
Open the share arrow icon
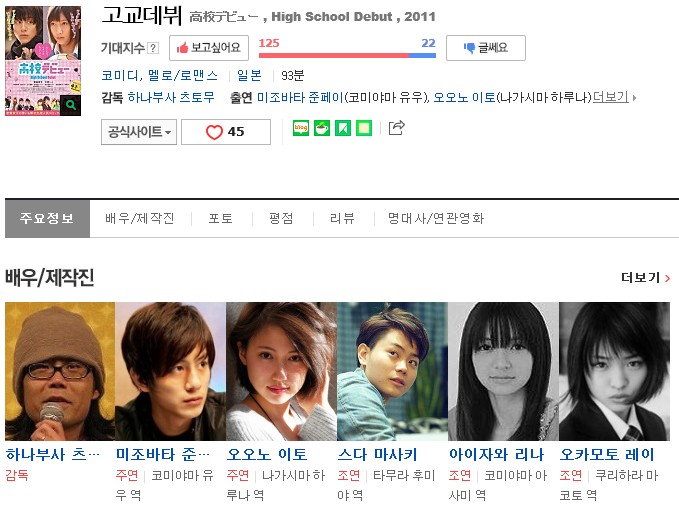396,127
